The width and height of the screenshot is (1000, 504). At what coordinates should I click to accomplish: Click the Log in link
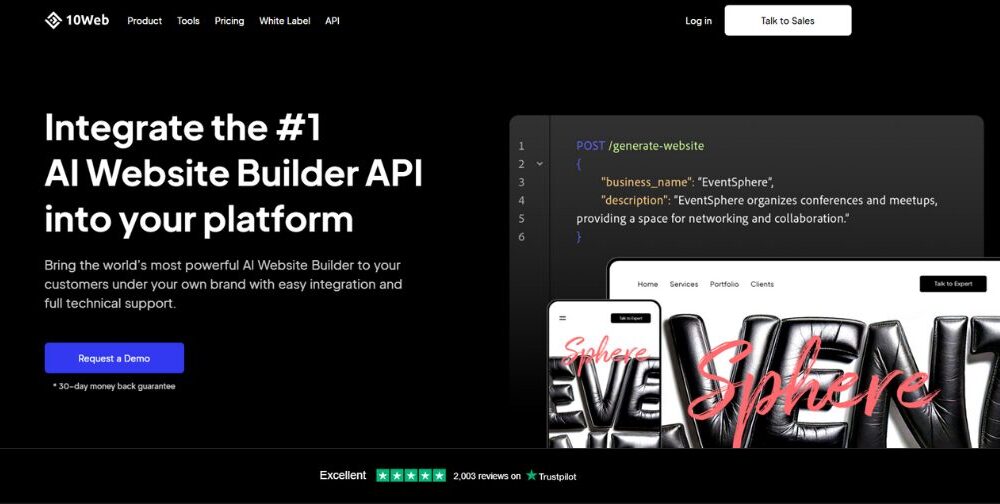pyautogui.click(x=698, y=21)
